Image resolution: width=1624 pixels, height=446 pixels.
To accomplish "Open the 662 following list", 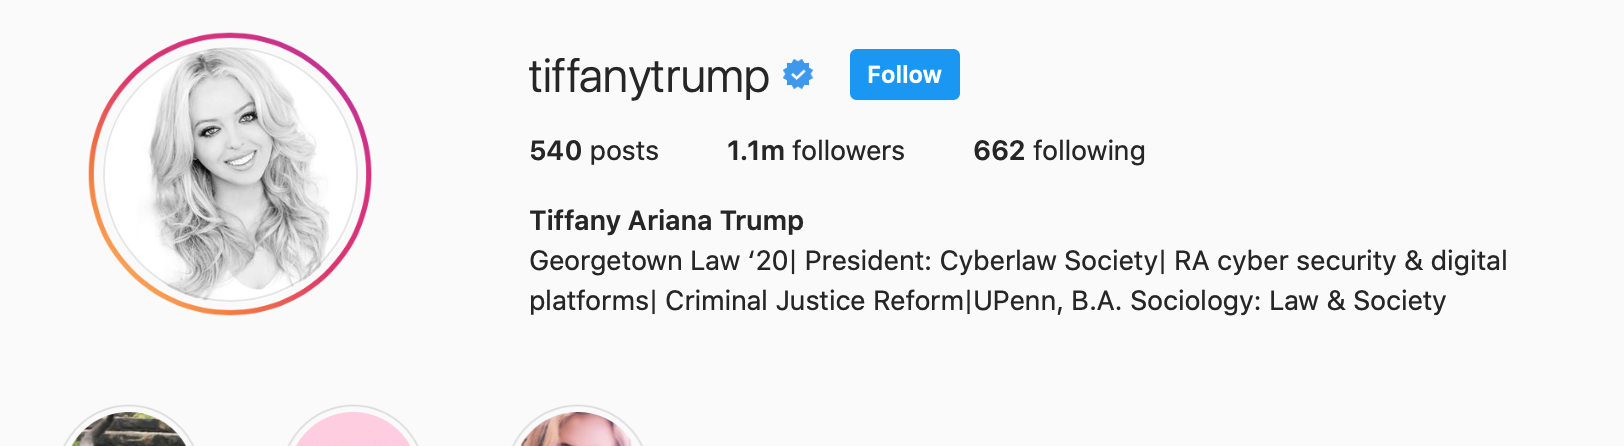I will [x=1060, y=151].
